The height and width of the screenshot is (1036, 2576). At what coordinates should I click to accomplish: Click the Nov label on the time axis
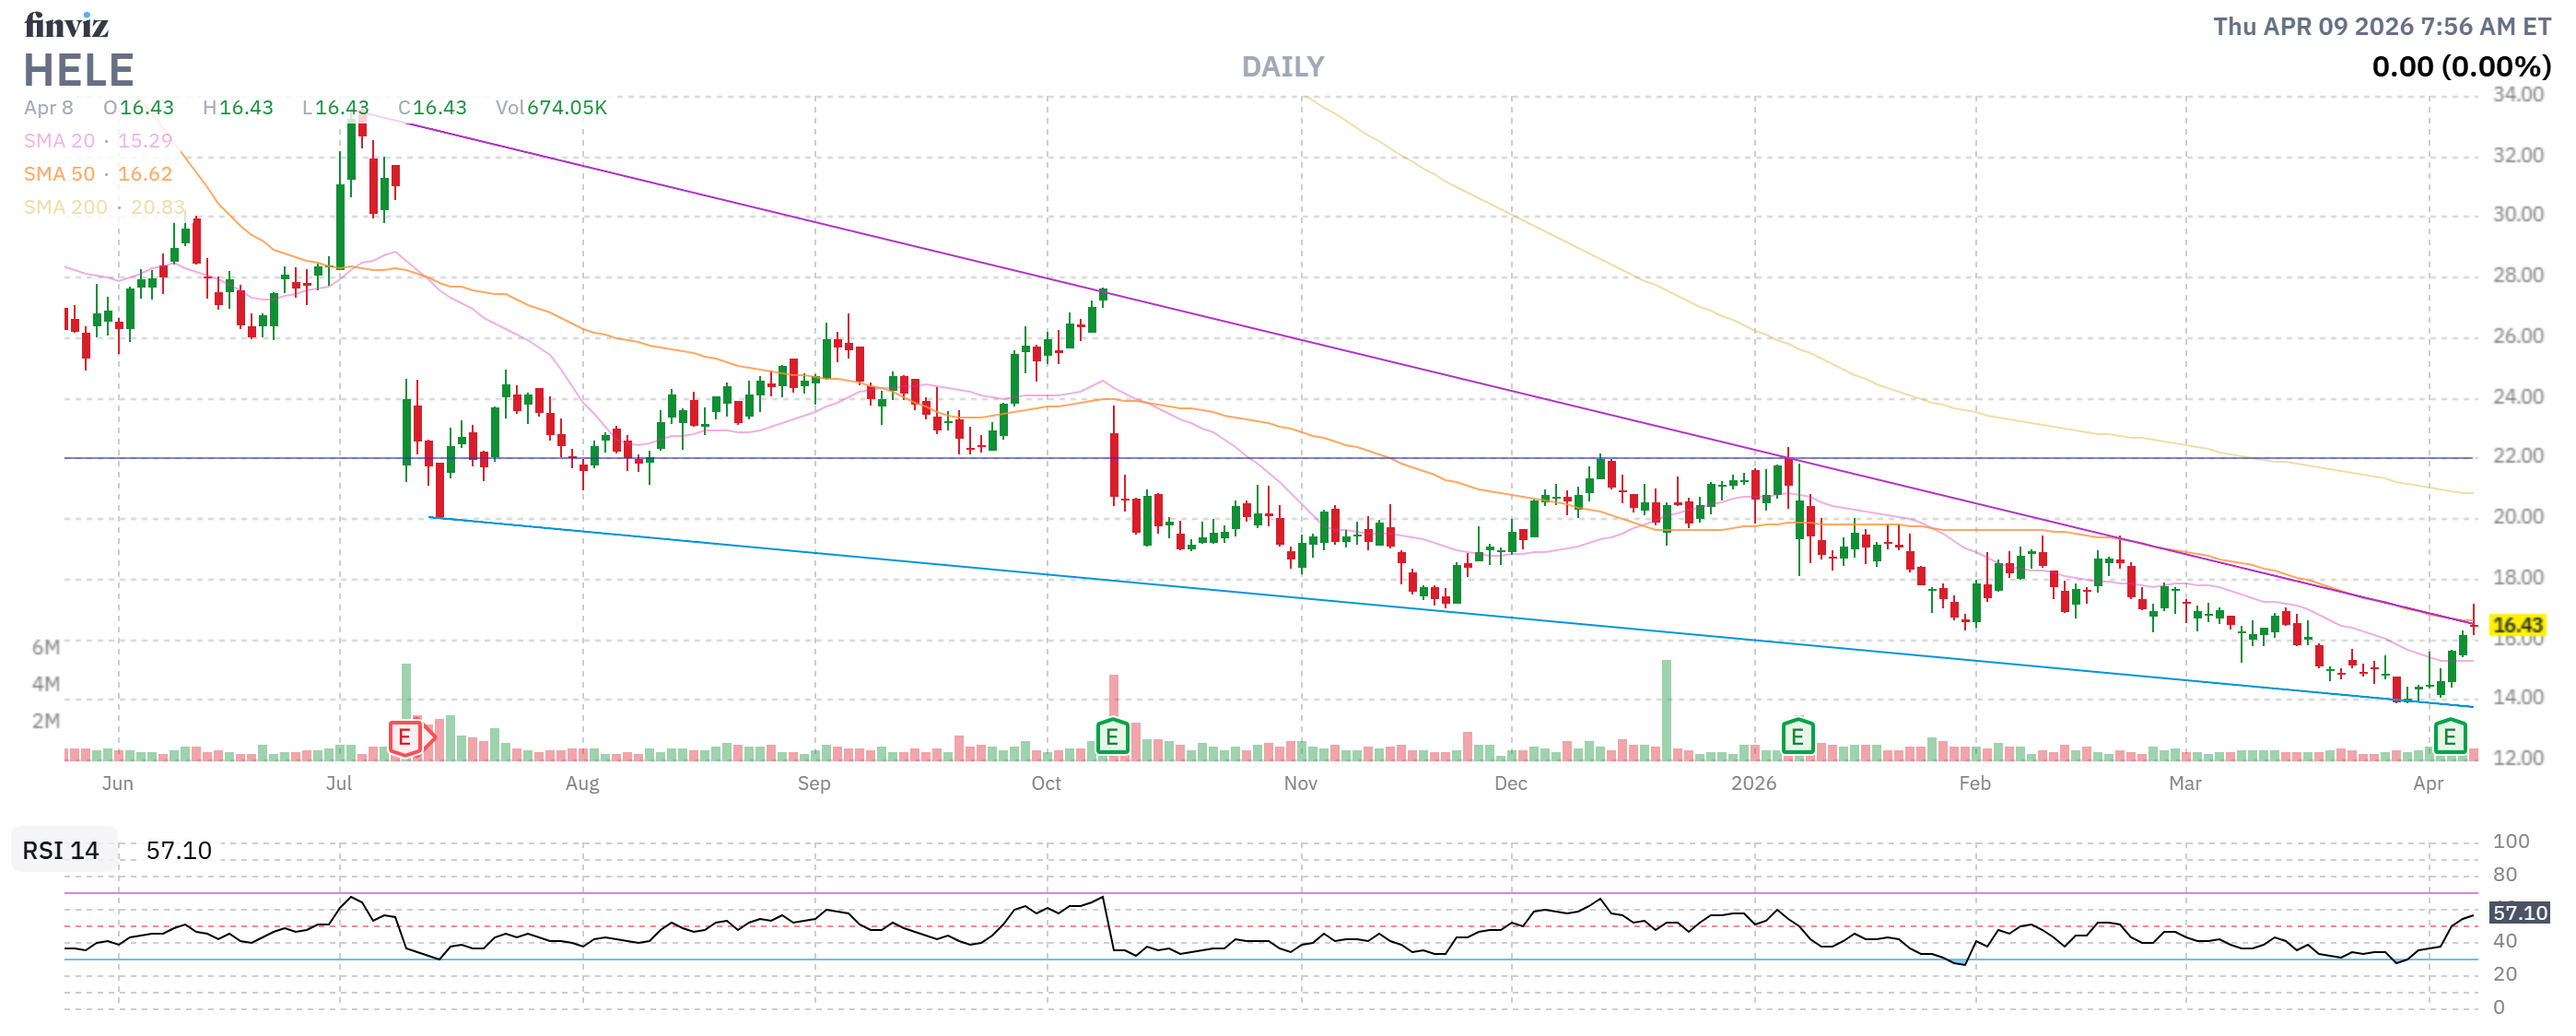[x=1300, y=783]
